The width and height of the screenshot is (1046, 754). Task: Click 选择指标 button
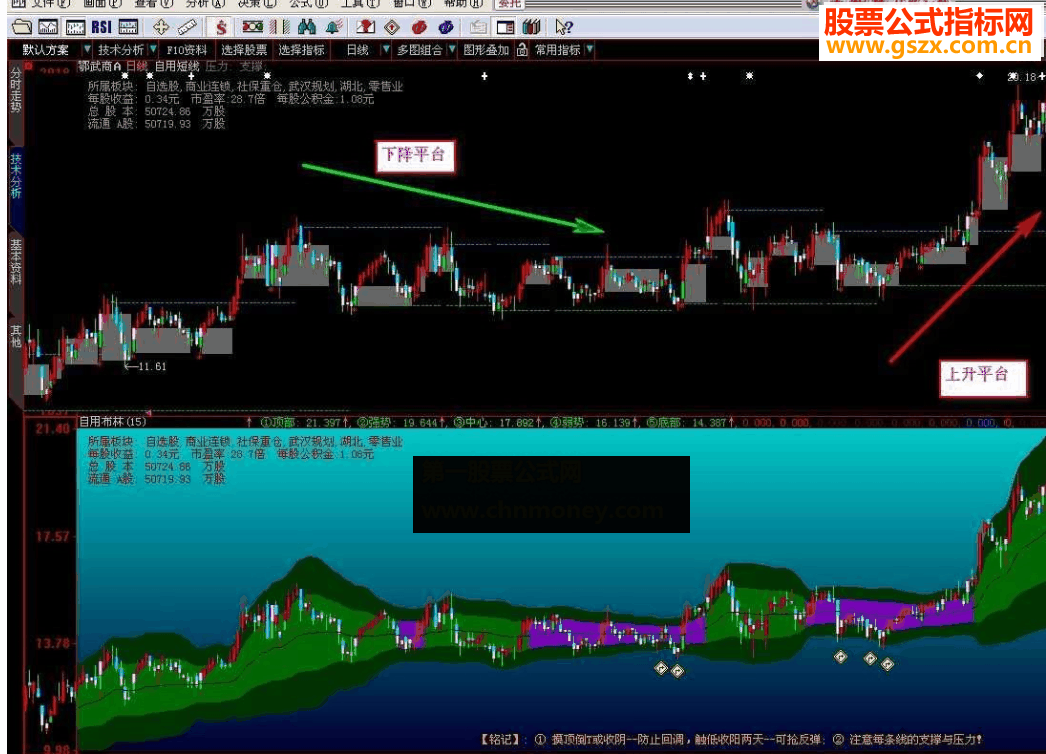coord(302,50)
